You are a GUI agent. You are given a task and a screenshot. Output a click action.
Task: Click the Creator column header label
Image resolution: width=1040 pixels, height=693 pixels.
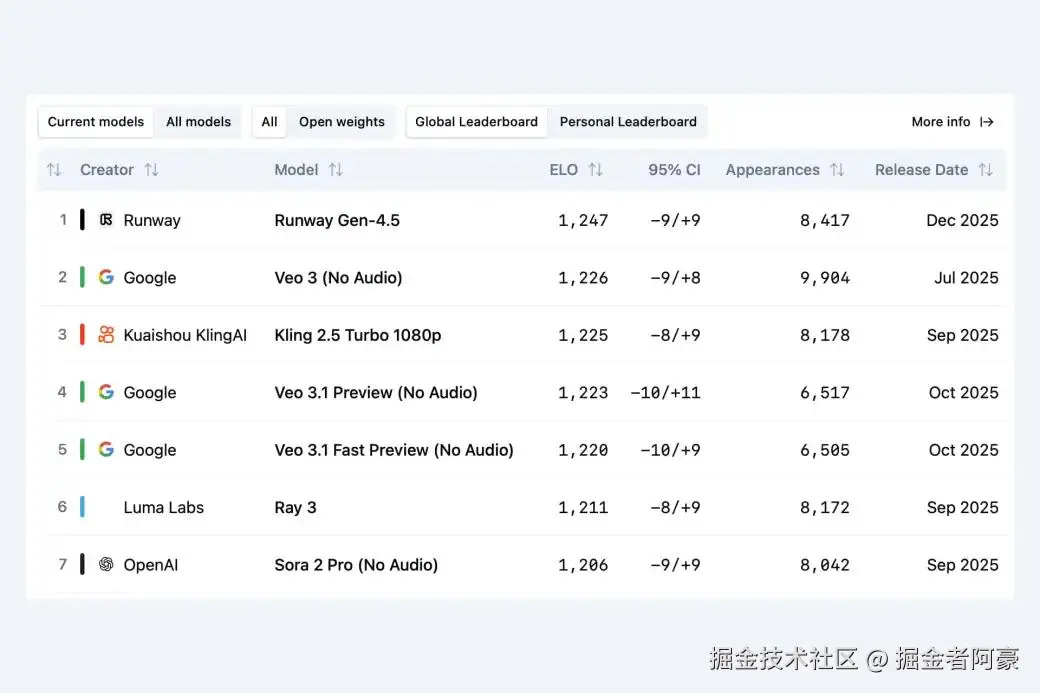(x=107, y=170)
